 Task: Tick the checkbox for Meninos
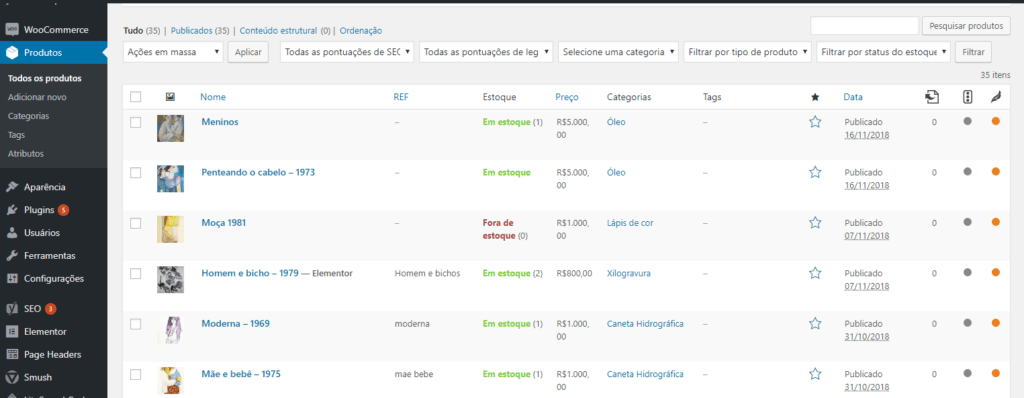coord(136,122)
